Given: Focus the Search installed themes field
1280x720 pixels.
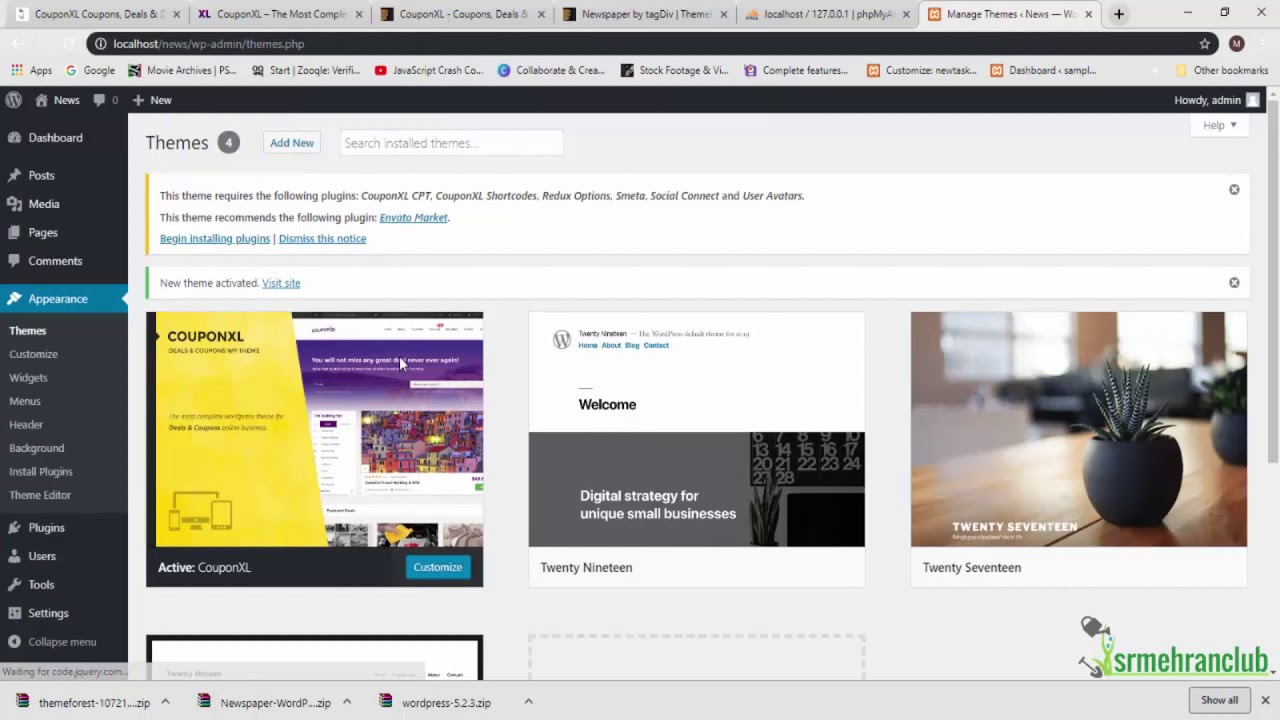Looking at the screenshot, I should [x=451, y=143].
